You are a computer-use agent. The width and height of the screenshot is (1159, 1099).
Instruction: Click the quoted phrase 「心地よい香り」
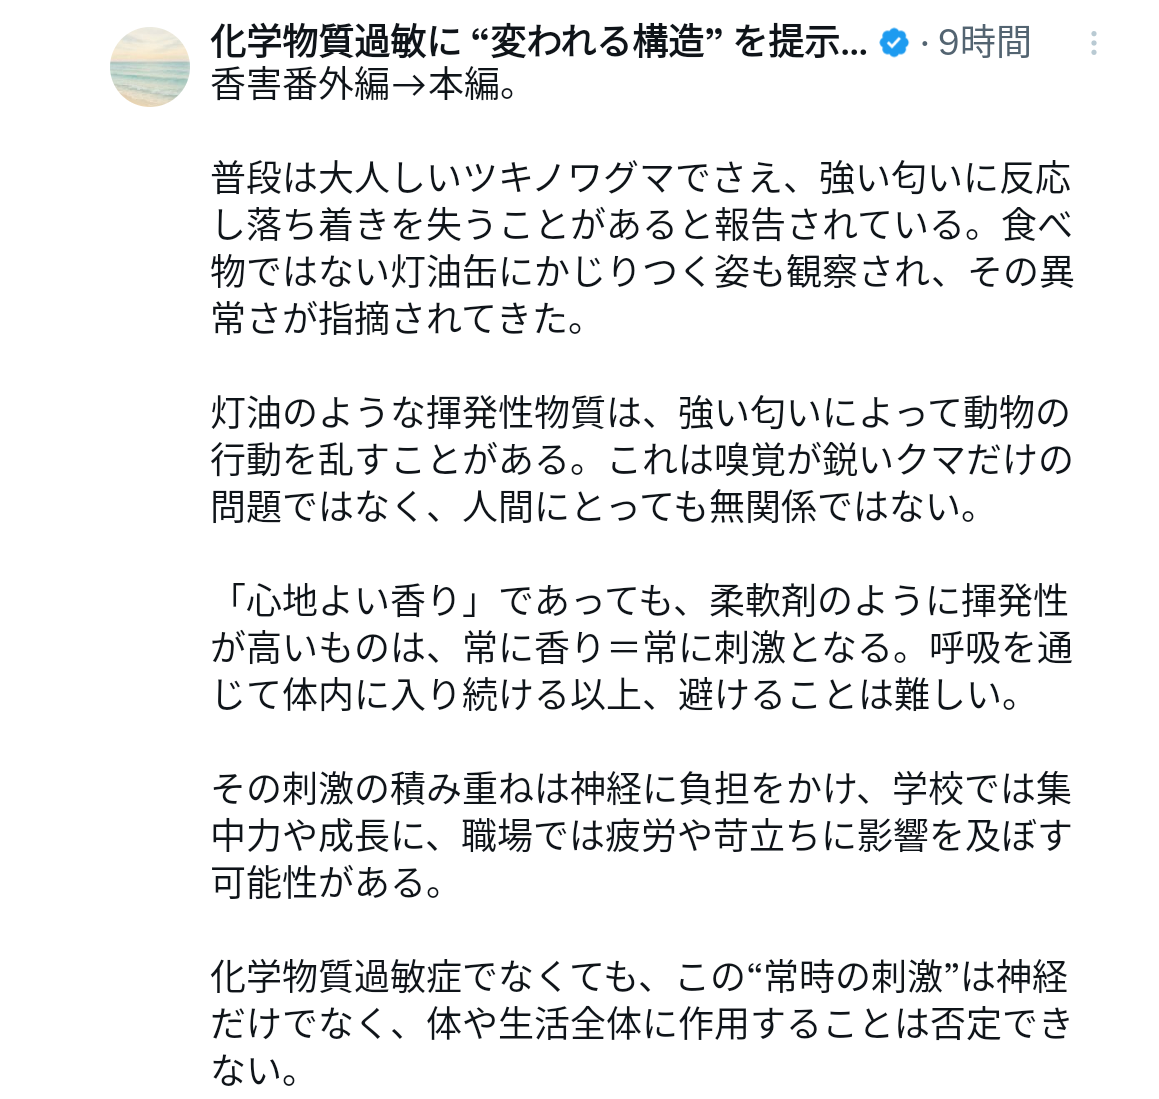(356, 601)
